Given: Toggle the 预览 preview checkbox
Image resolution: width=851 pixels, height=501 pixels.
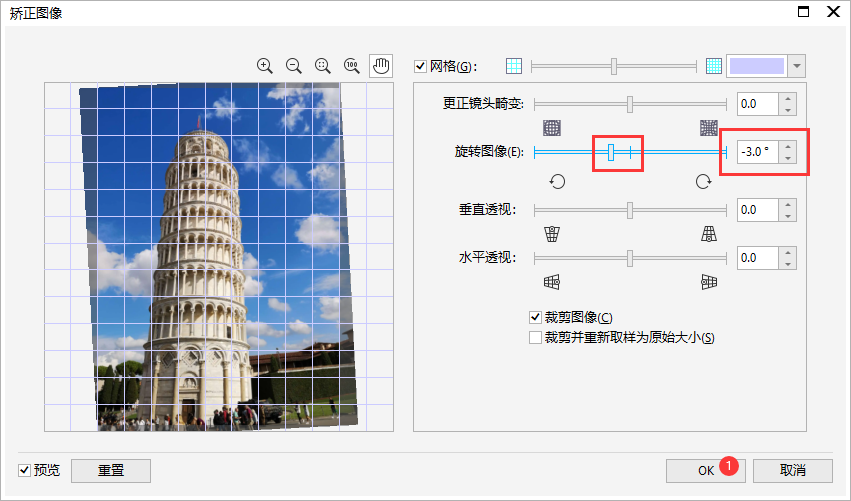Looking at the screenshot, I should [24, 470].
